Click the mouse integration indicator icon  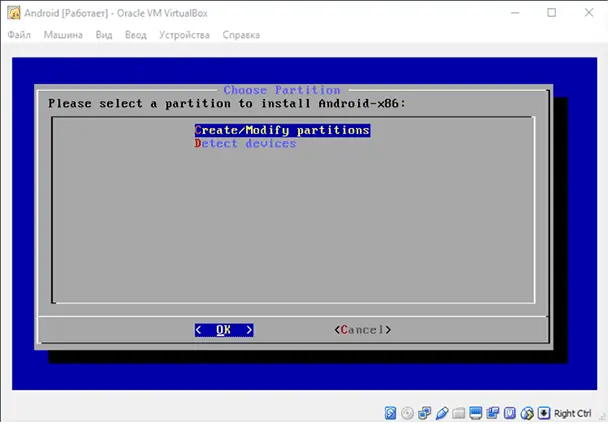(x=528, y=413)
